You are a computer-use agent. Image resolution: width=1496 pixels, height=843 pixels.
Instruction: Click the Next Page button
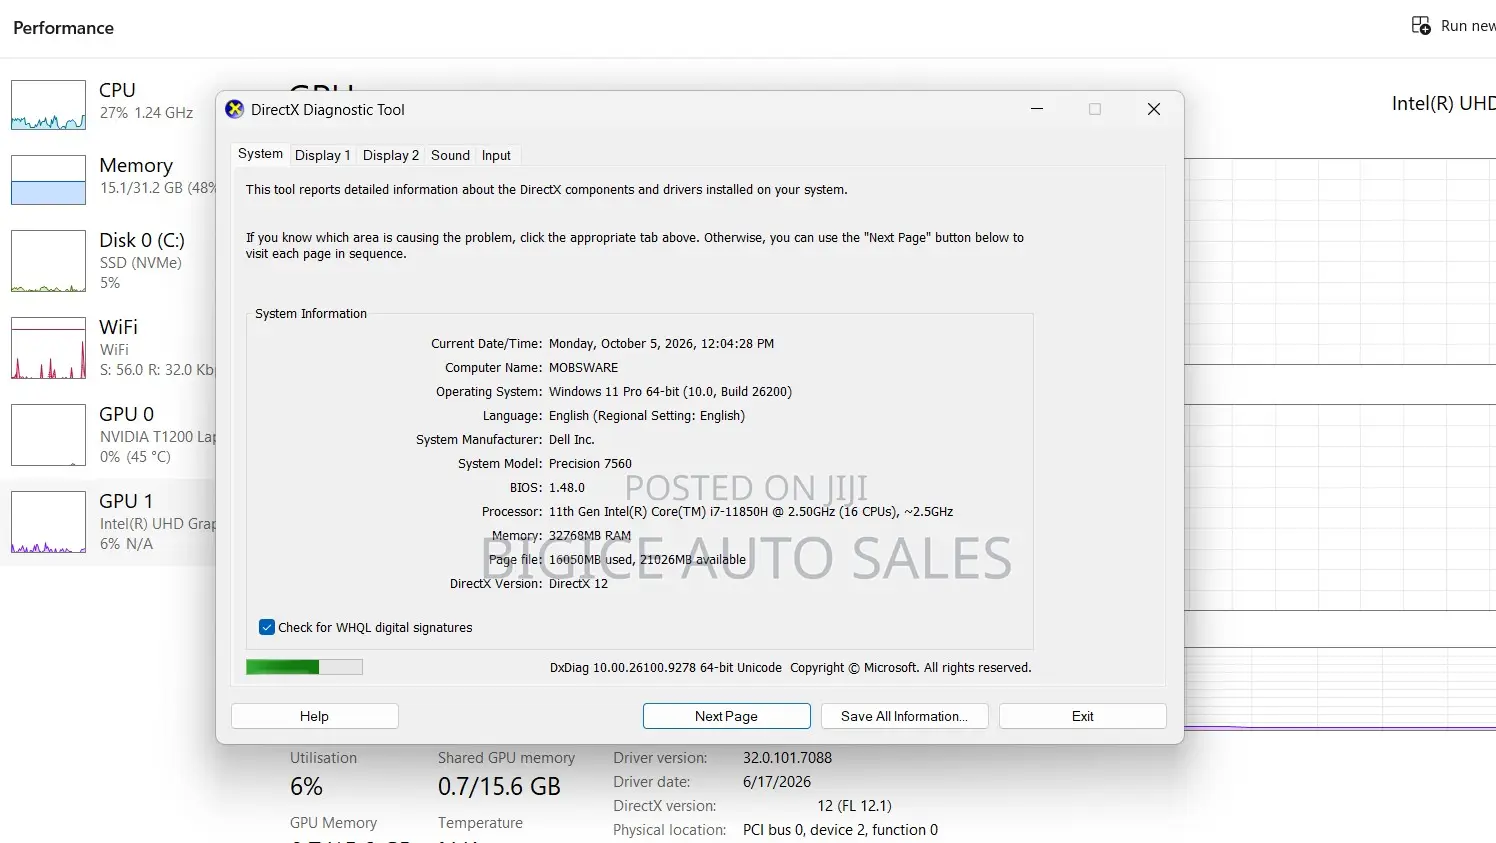click(727, 716)
